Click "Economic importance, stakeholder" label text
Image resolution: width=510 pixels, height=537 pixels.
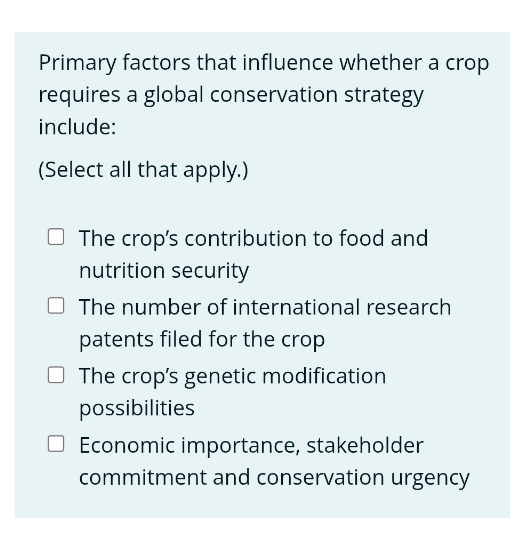(x=251, y=445)
